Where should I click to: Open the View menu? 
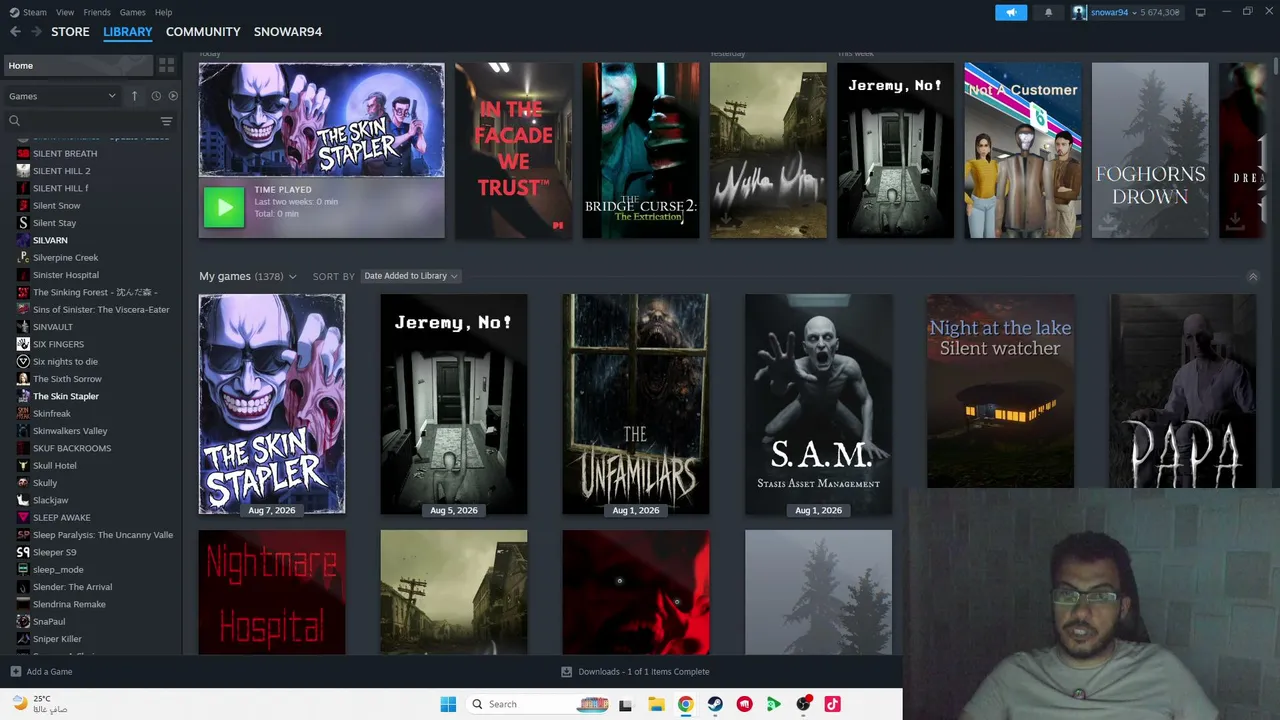[x=65, y=12]
